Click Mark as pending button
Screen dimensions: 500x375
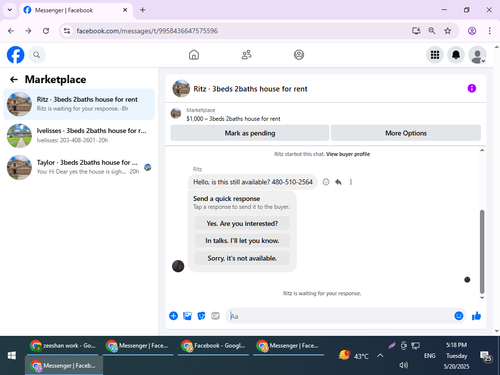[250, 133]
